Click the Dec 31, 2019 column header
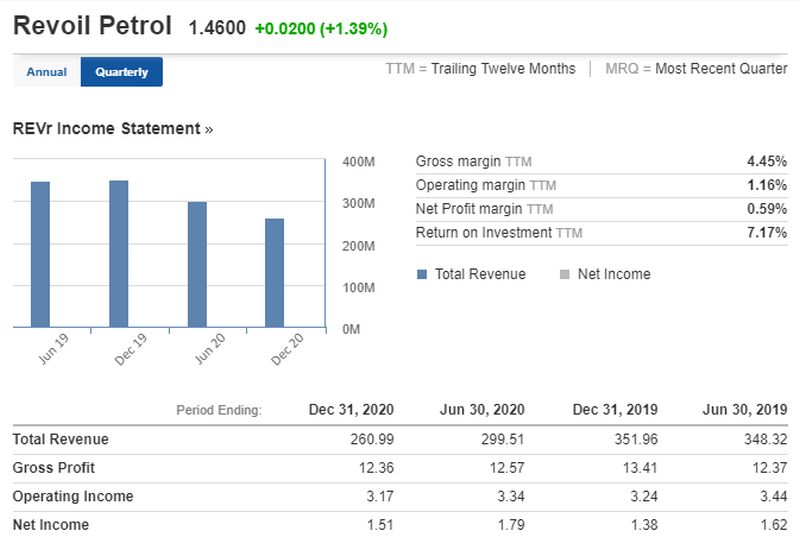800x544 pixels. (615, 410)
